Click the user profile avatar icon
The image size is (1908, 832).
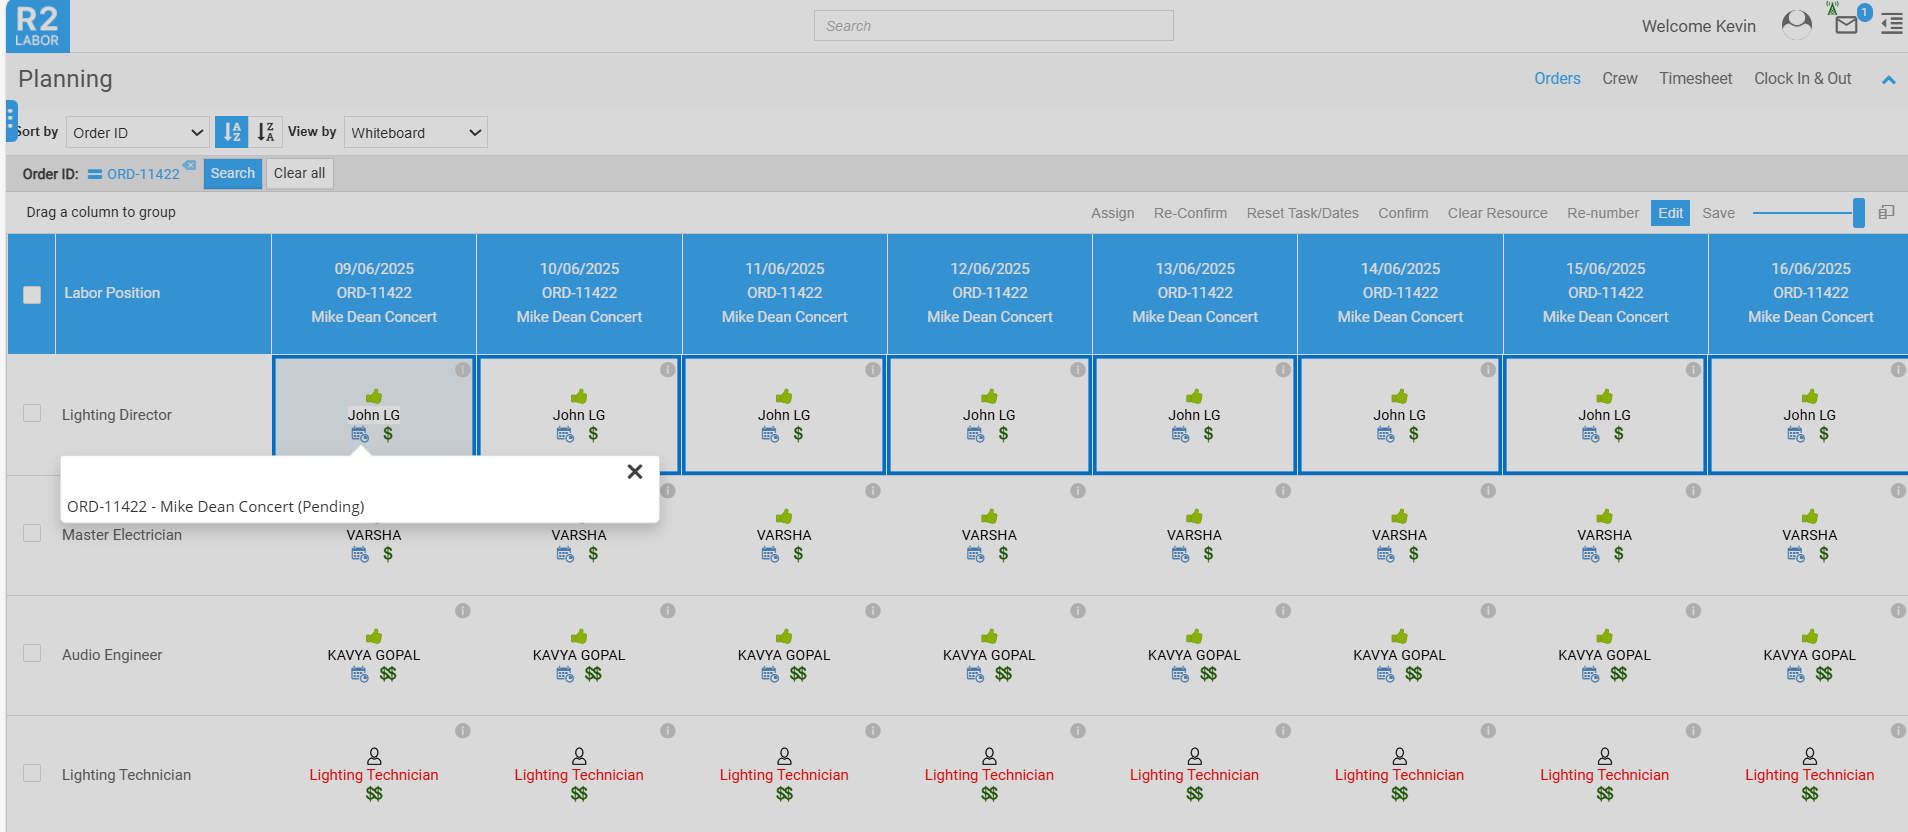(x=1796, y=24)
